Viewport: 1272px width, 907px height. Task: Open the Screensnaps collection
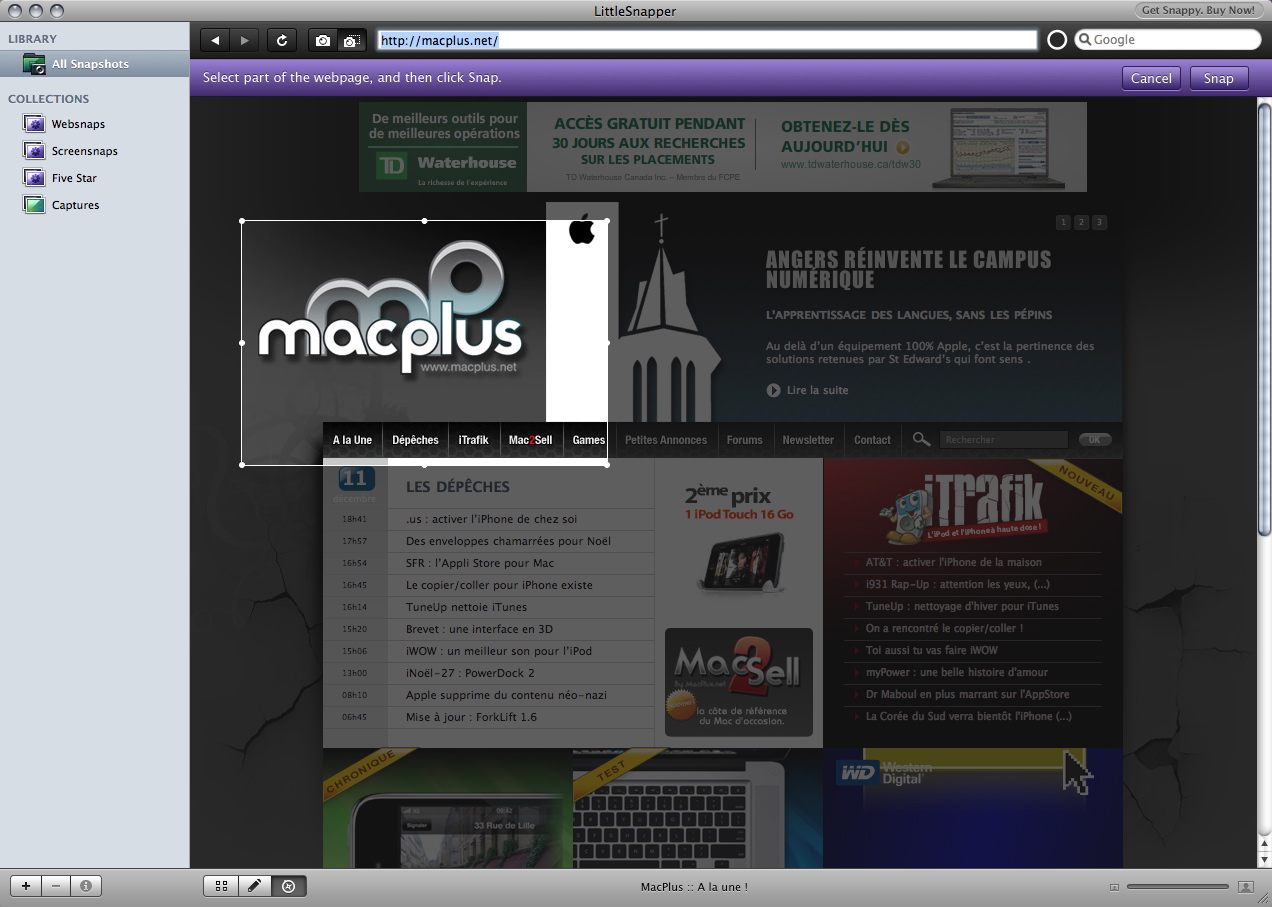(x=85, y=151)
